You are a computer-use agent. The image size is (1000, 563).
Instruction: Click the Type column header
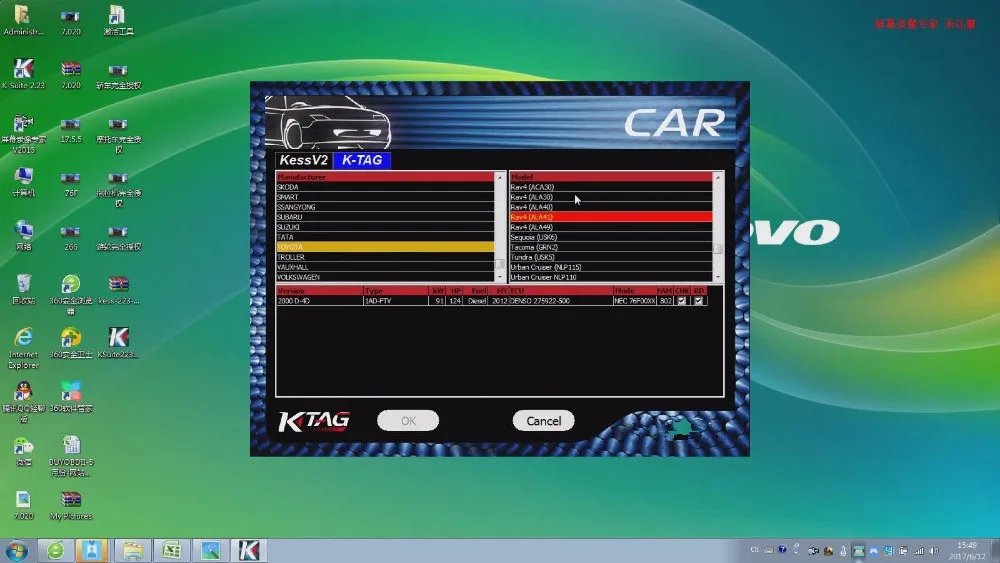[x=395, y=291]
